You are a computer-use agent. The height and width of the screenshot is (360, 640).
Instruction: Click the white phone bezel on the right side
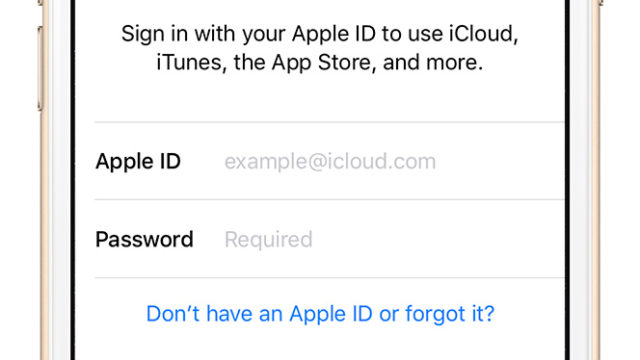[580, 180]
